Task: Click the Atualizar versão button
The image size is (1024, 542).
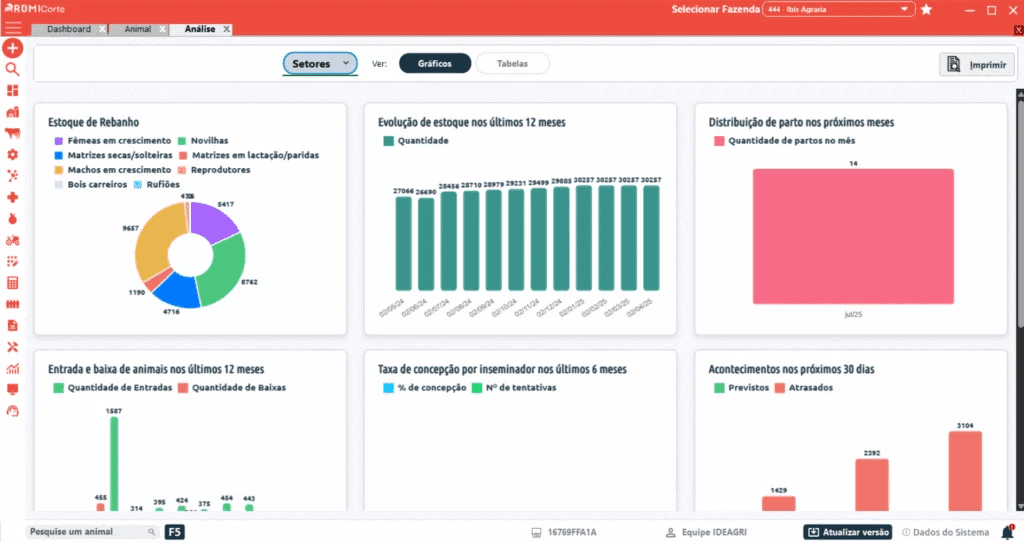Action: (848, 532)
